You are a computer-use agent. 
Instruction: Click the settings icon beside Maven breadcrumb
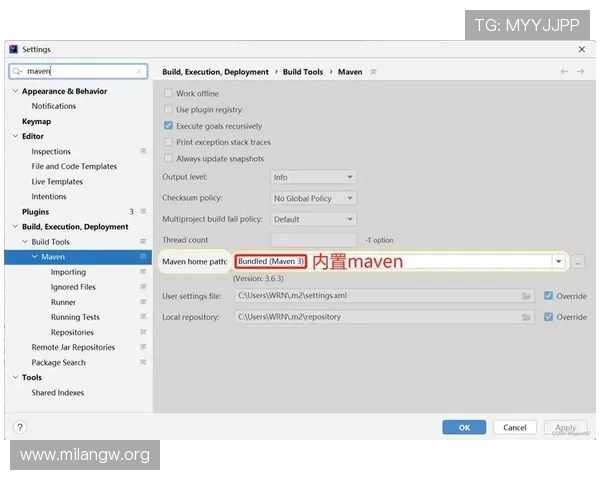tap(373, 72)
